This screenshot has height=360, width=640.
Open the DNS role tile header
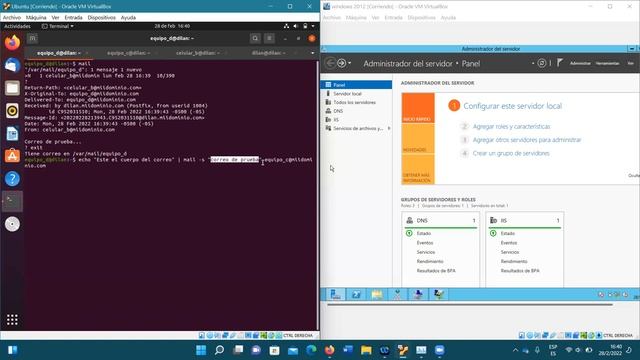tap(441, 220)
